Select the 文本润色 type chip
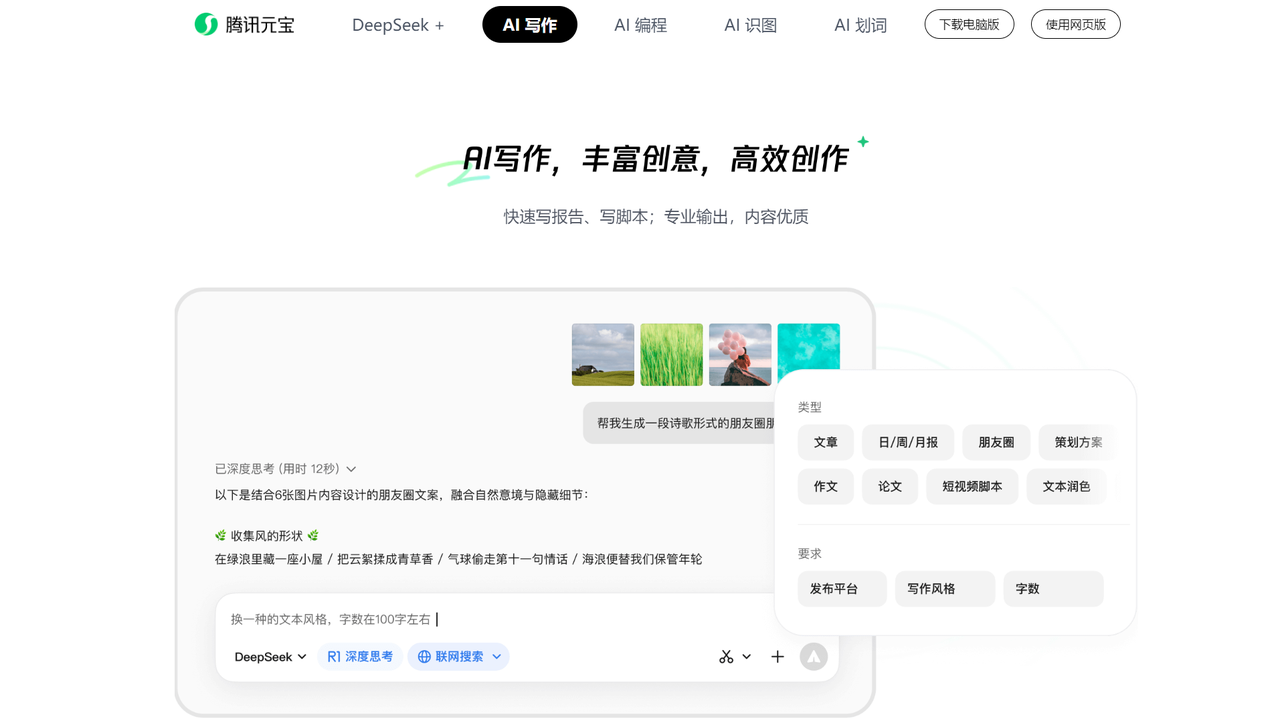The height and width of the screenshot is (723, 1280). click(x=1066, y=486)
